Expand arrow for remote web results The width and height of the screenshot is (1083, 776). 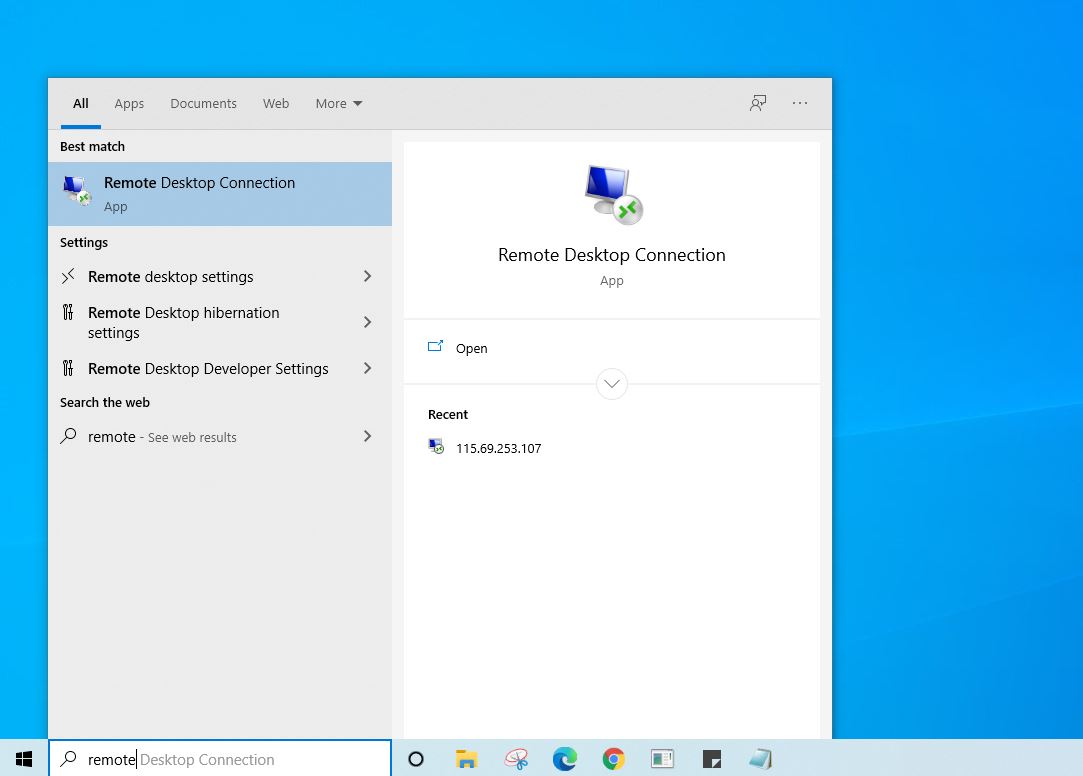coord(367,436)
